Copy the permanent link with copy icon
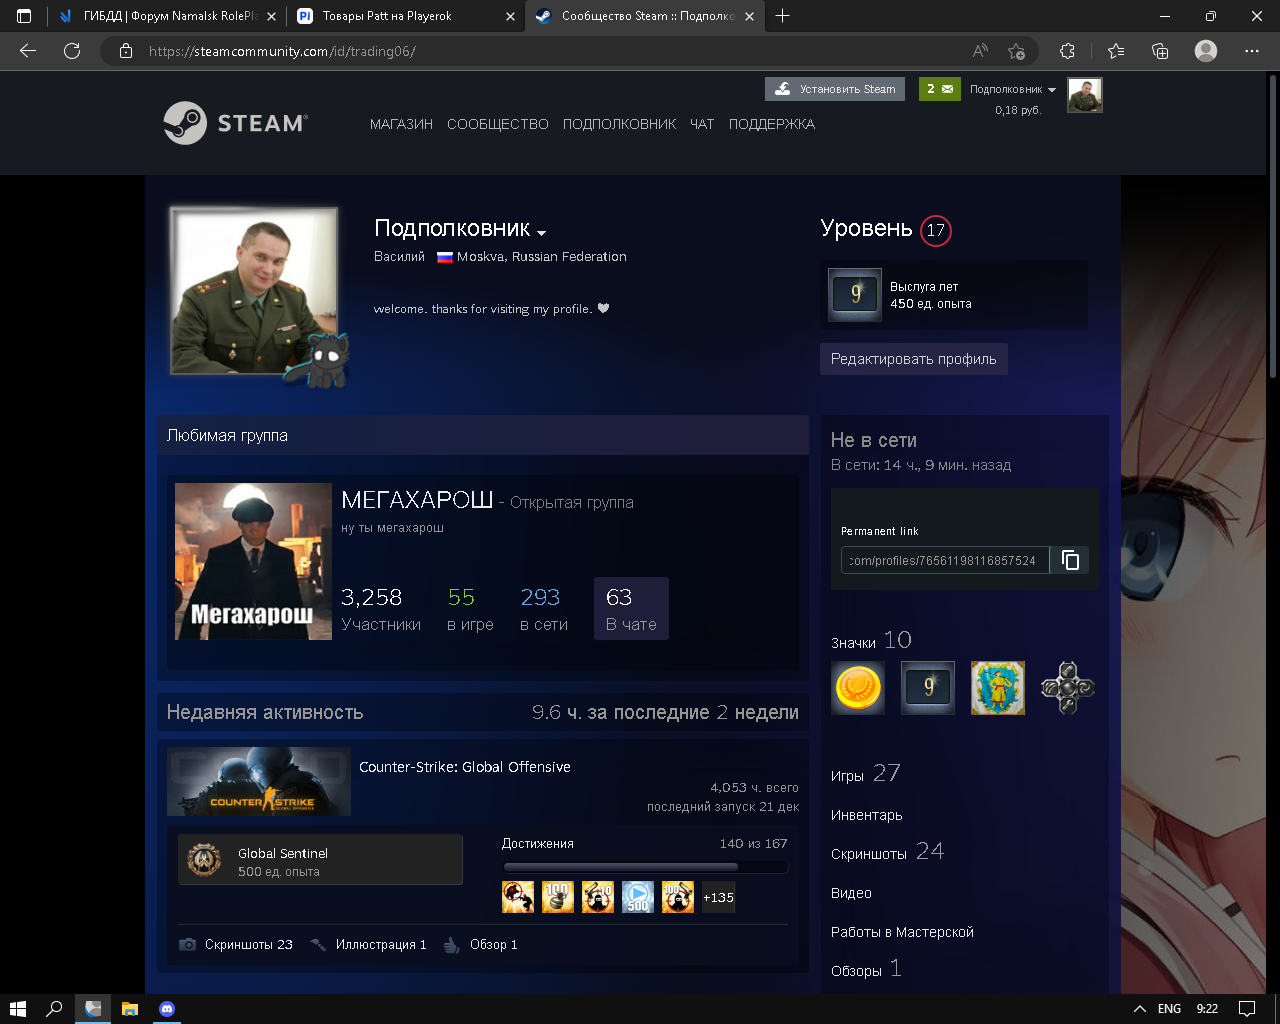The height and width of the screenshot is (1024, 1280). tap(1070, 560)
